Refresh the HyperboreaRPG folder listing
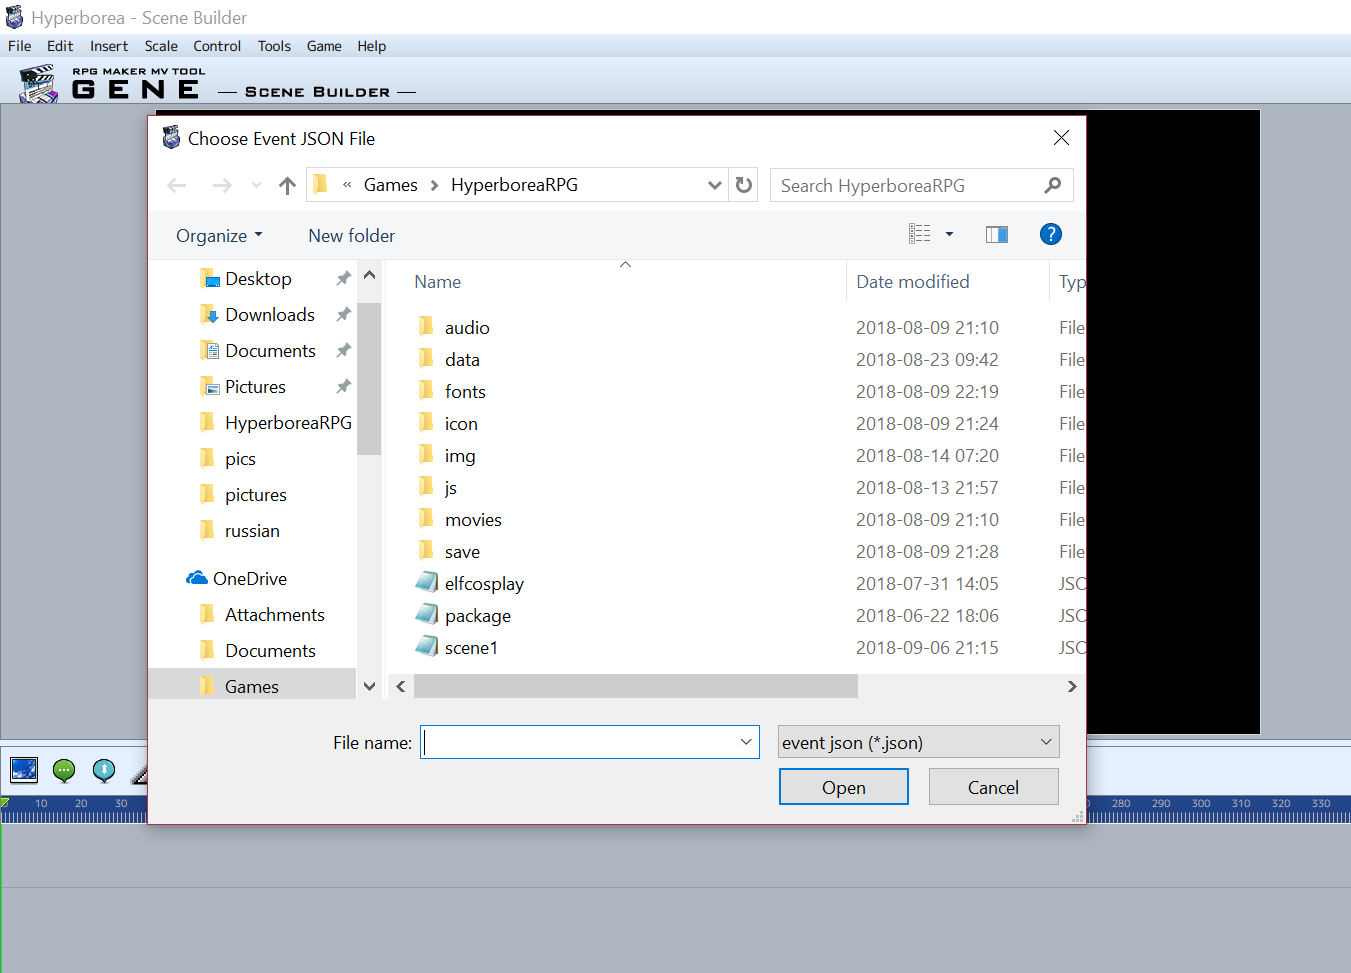Image resolution: width=1351 pixels, height=973 pixels. click(x=743, y=185)
